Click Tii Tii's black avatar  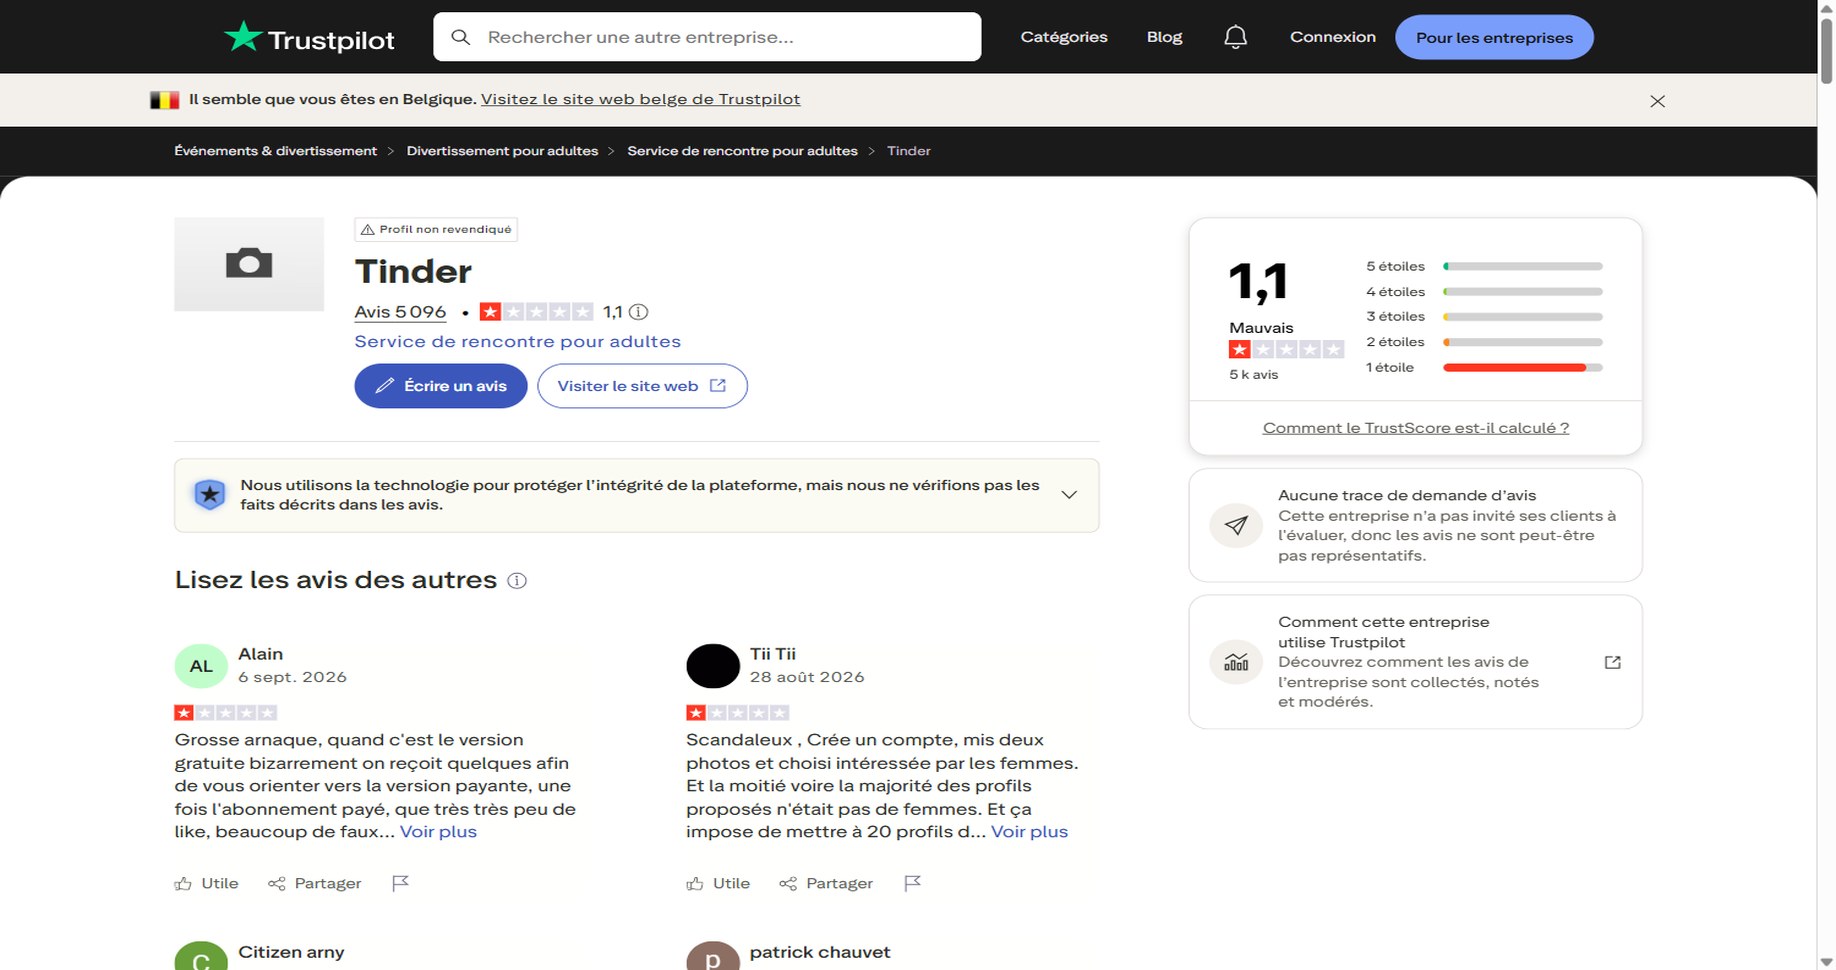[713, 666]
